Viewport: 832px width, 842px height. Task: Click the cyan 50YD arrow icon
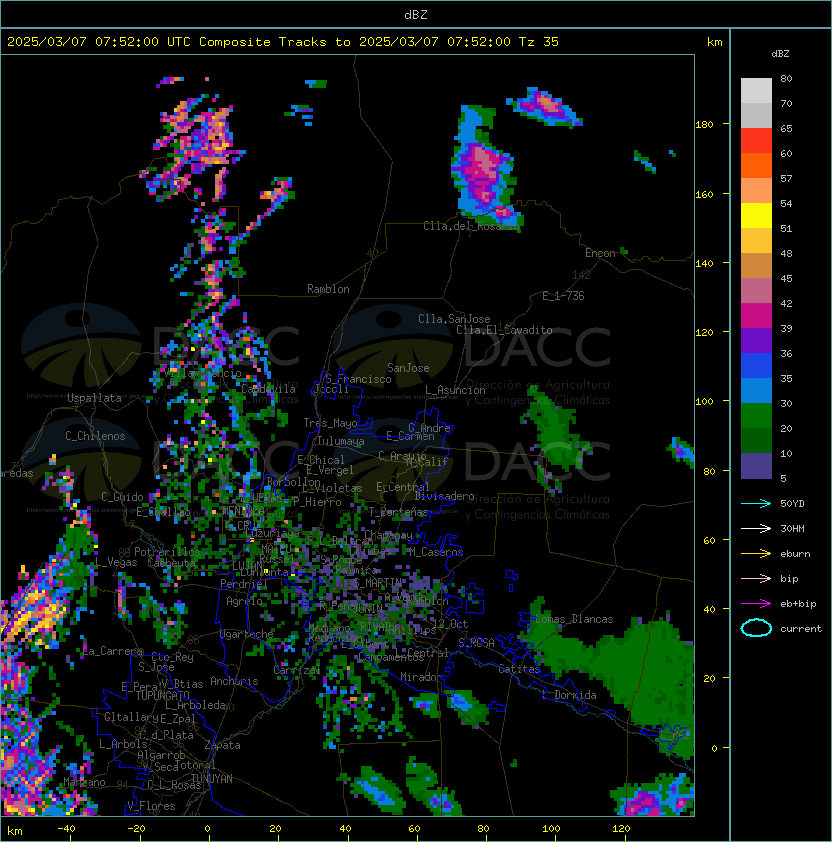point(756,504)
